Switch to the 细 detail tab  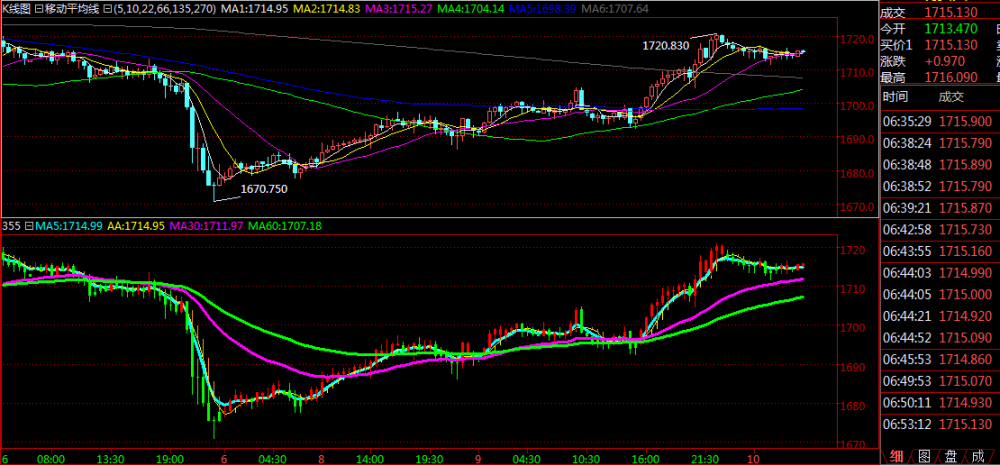point(896,456)
